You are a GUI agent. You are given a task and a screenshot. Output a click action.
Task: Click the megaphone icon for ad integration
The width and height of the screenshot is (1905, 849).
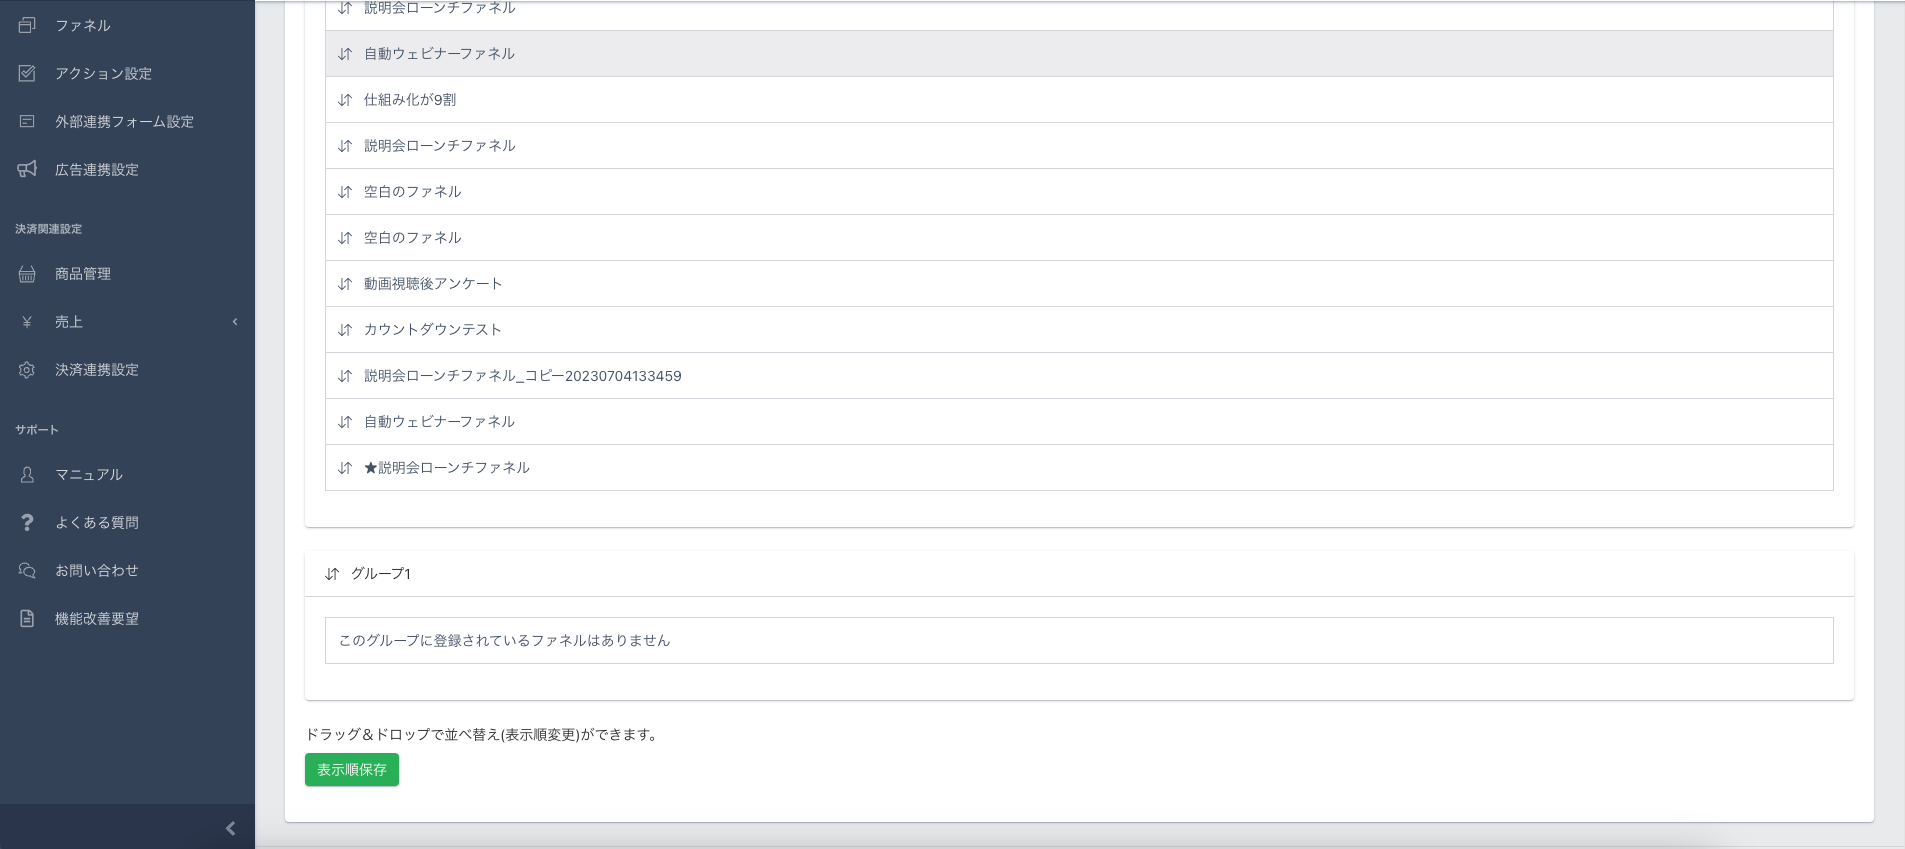(x=27, y=169)
